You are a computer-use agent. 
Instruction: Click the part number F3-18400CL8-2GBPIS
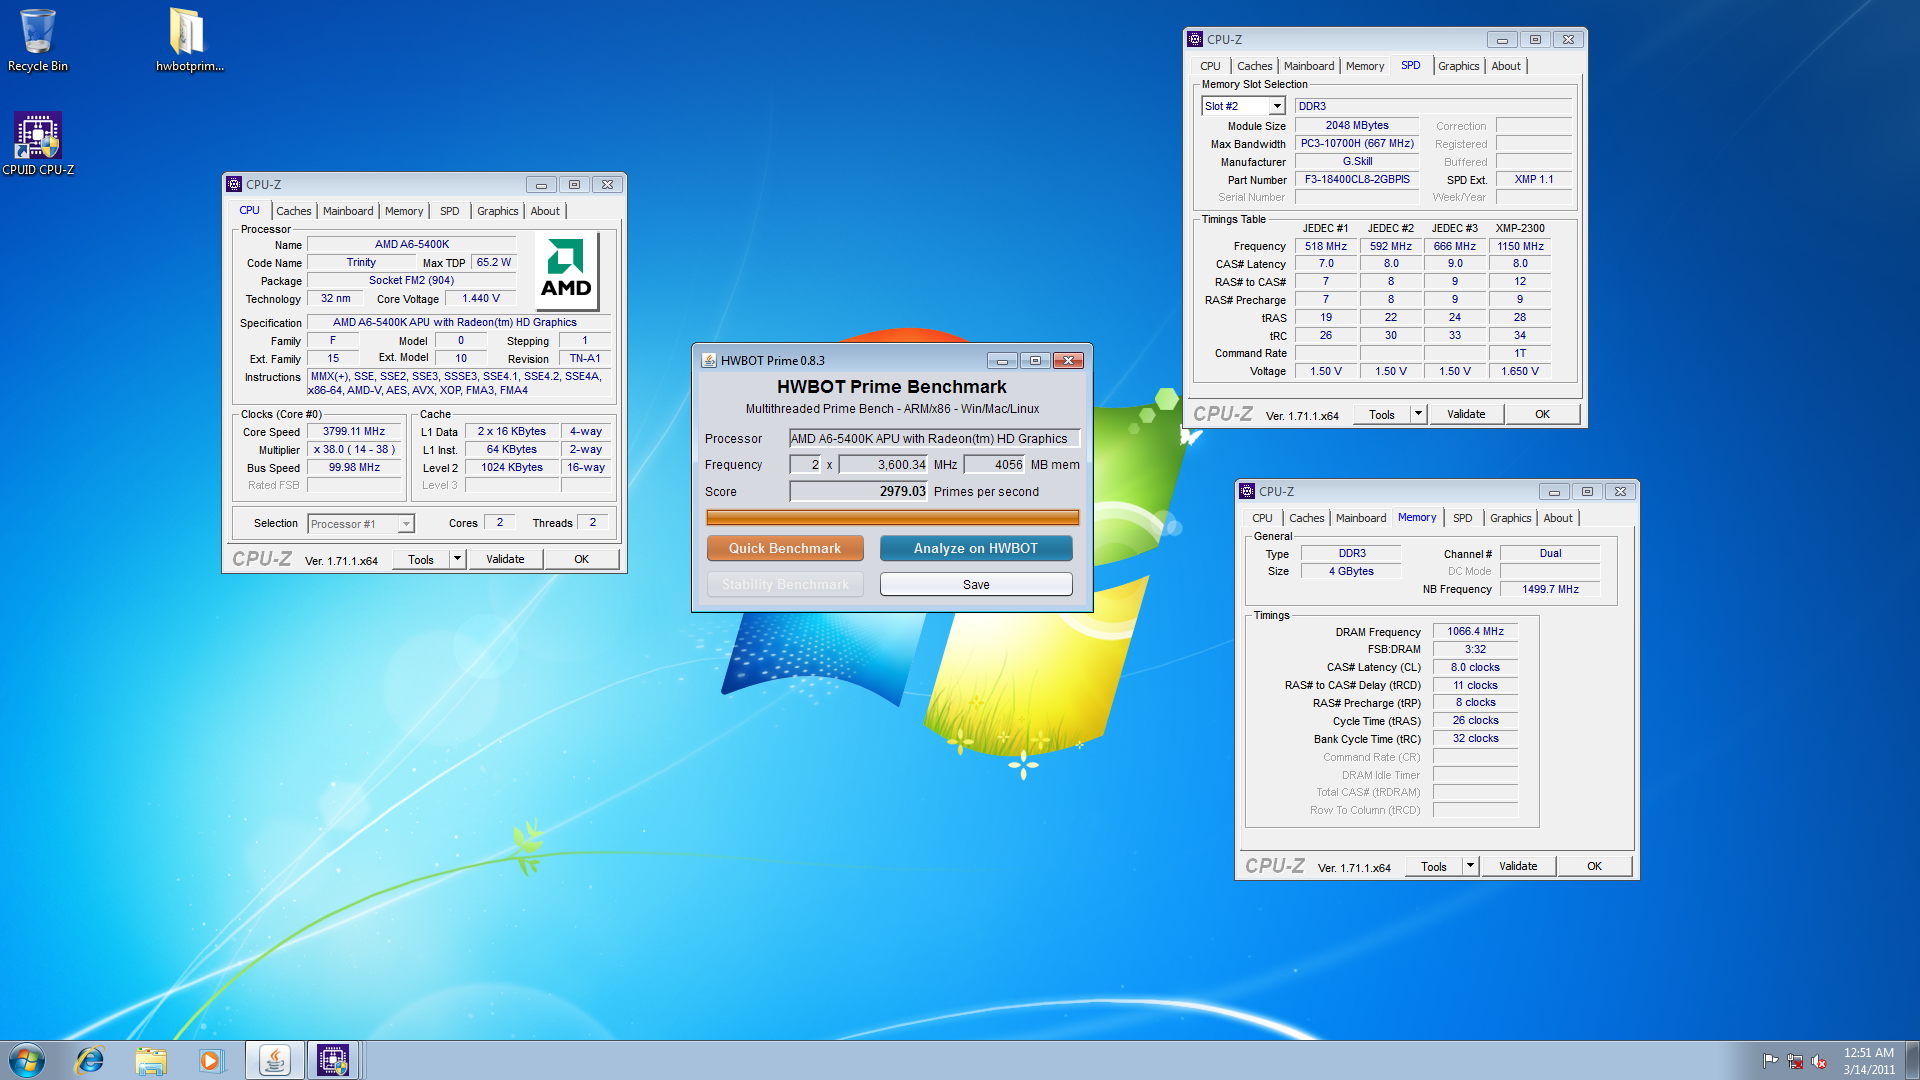(1357, 179)
